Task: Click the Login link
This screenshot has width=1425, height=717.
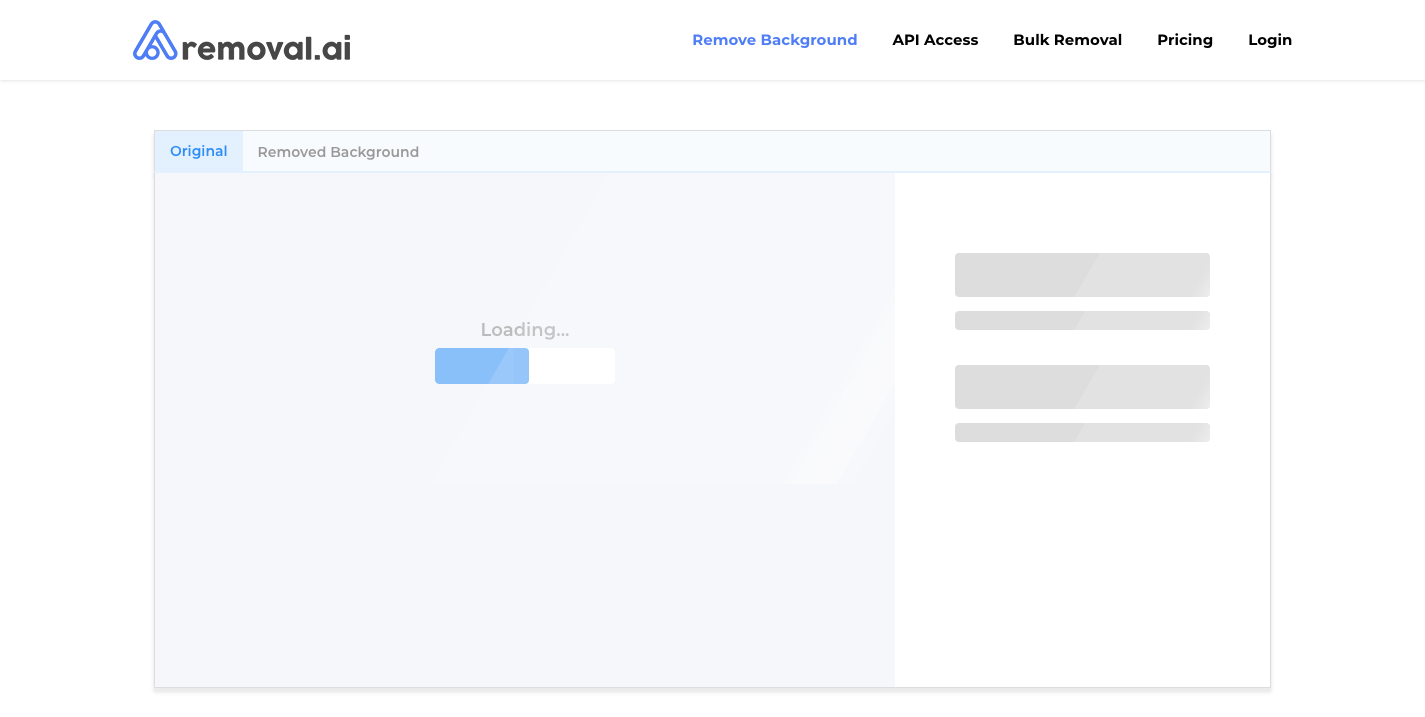Action: [1270, 40]
